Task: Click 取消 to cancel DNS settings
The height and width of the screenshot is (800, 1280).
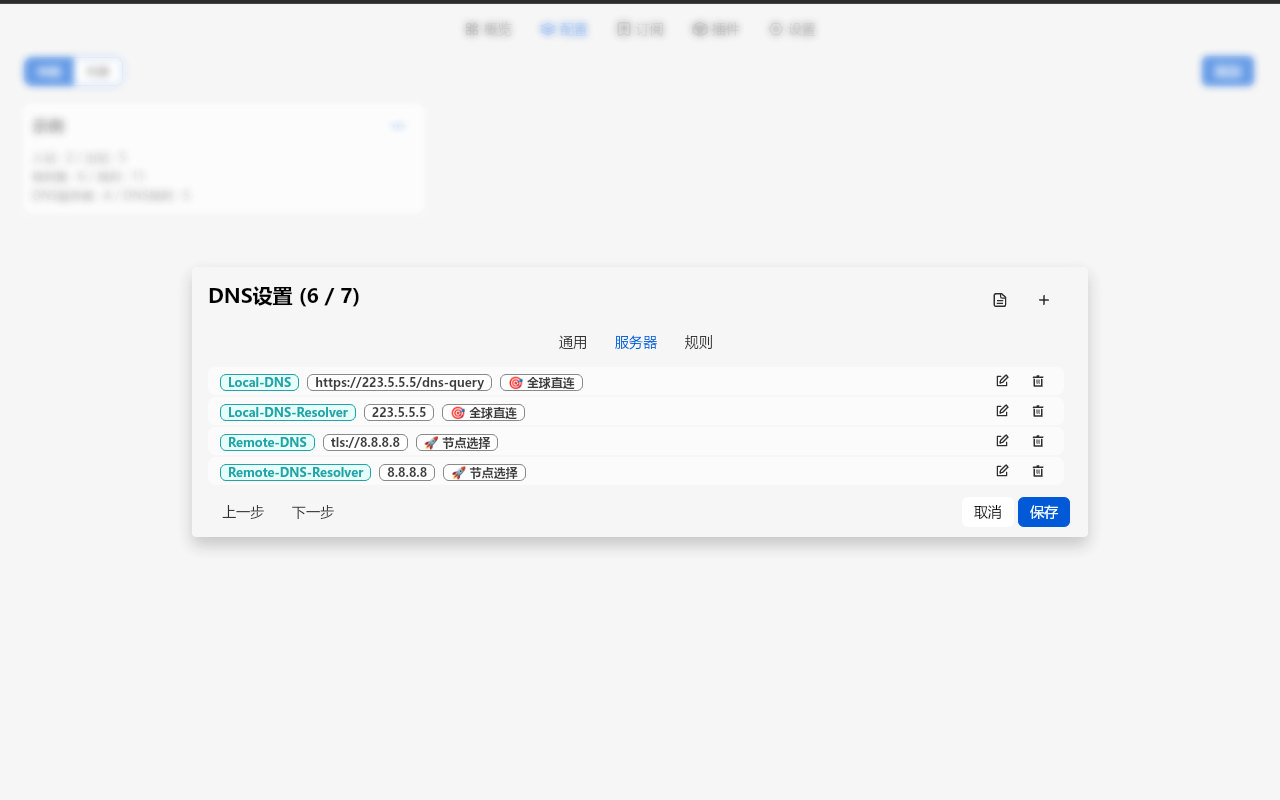Action: tap(988, 512)
